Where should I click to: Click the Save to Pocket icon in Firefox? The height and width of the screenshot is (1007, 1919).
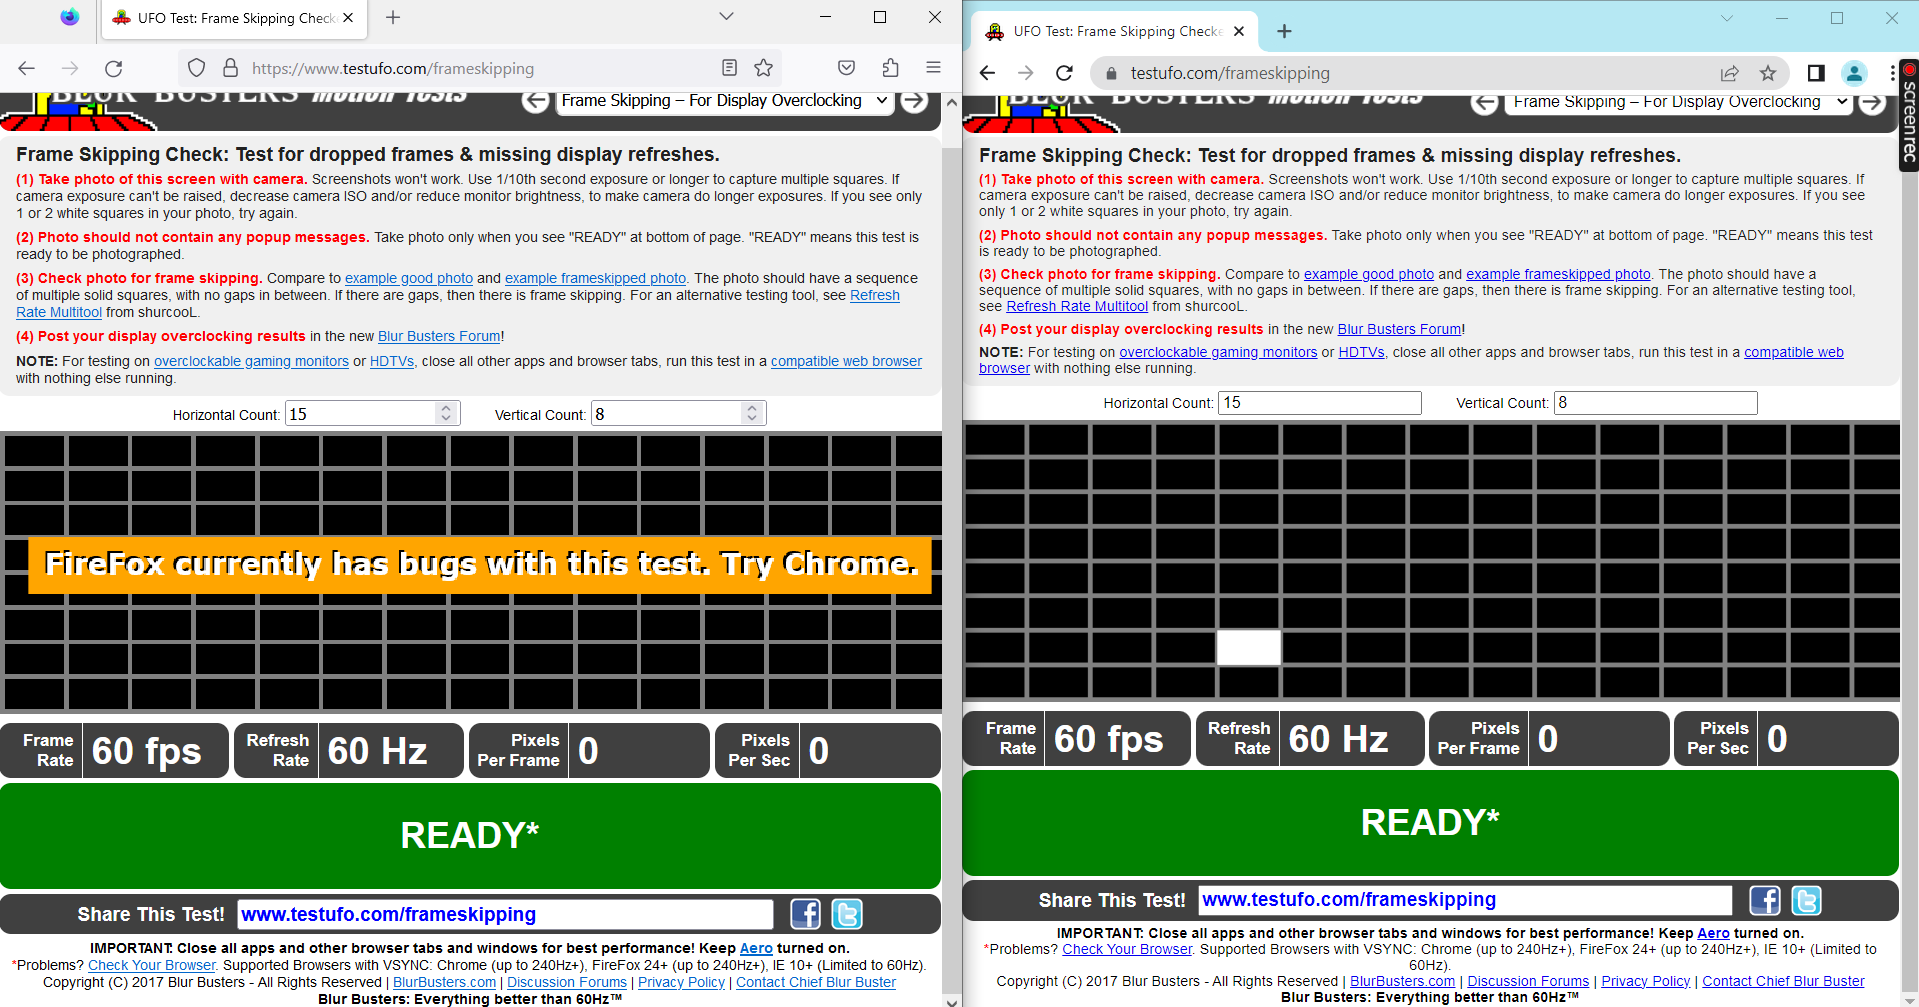(x=846, y=68)
